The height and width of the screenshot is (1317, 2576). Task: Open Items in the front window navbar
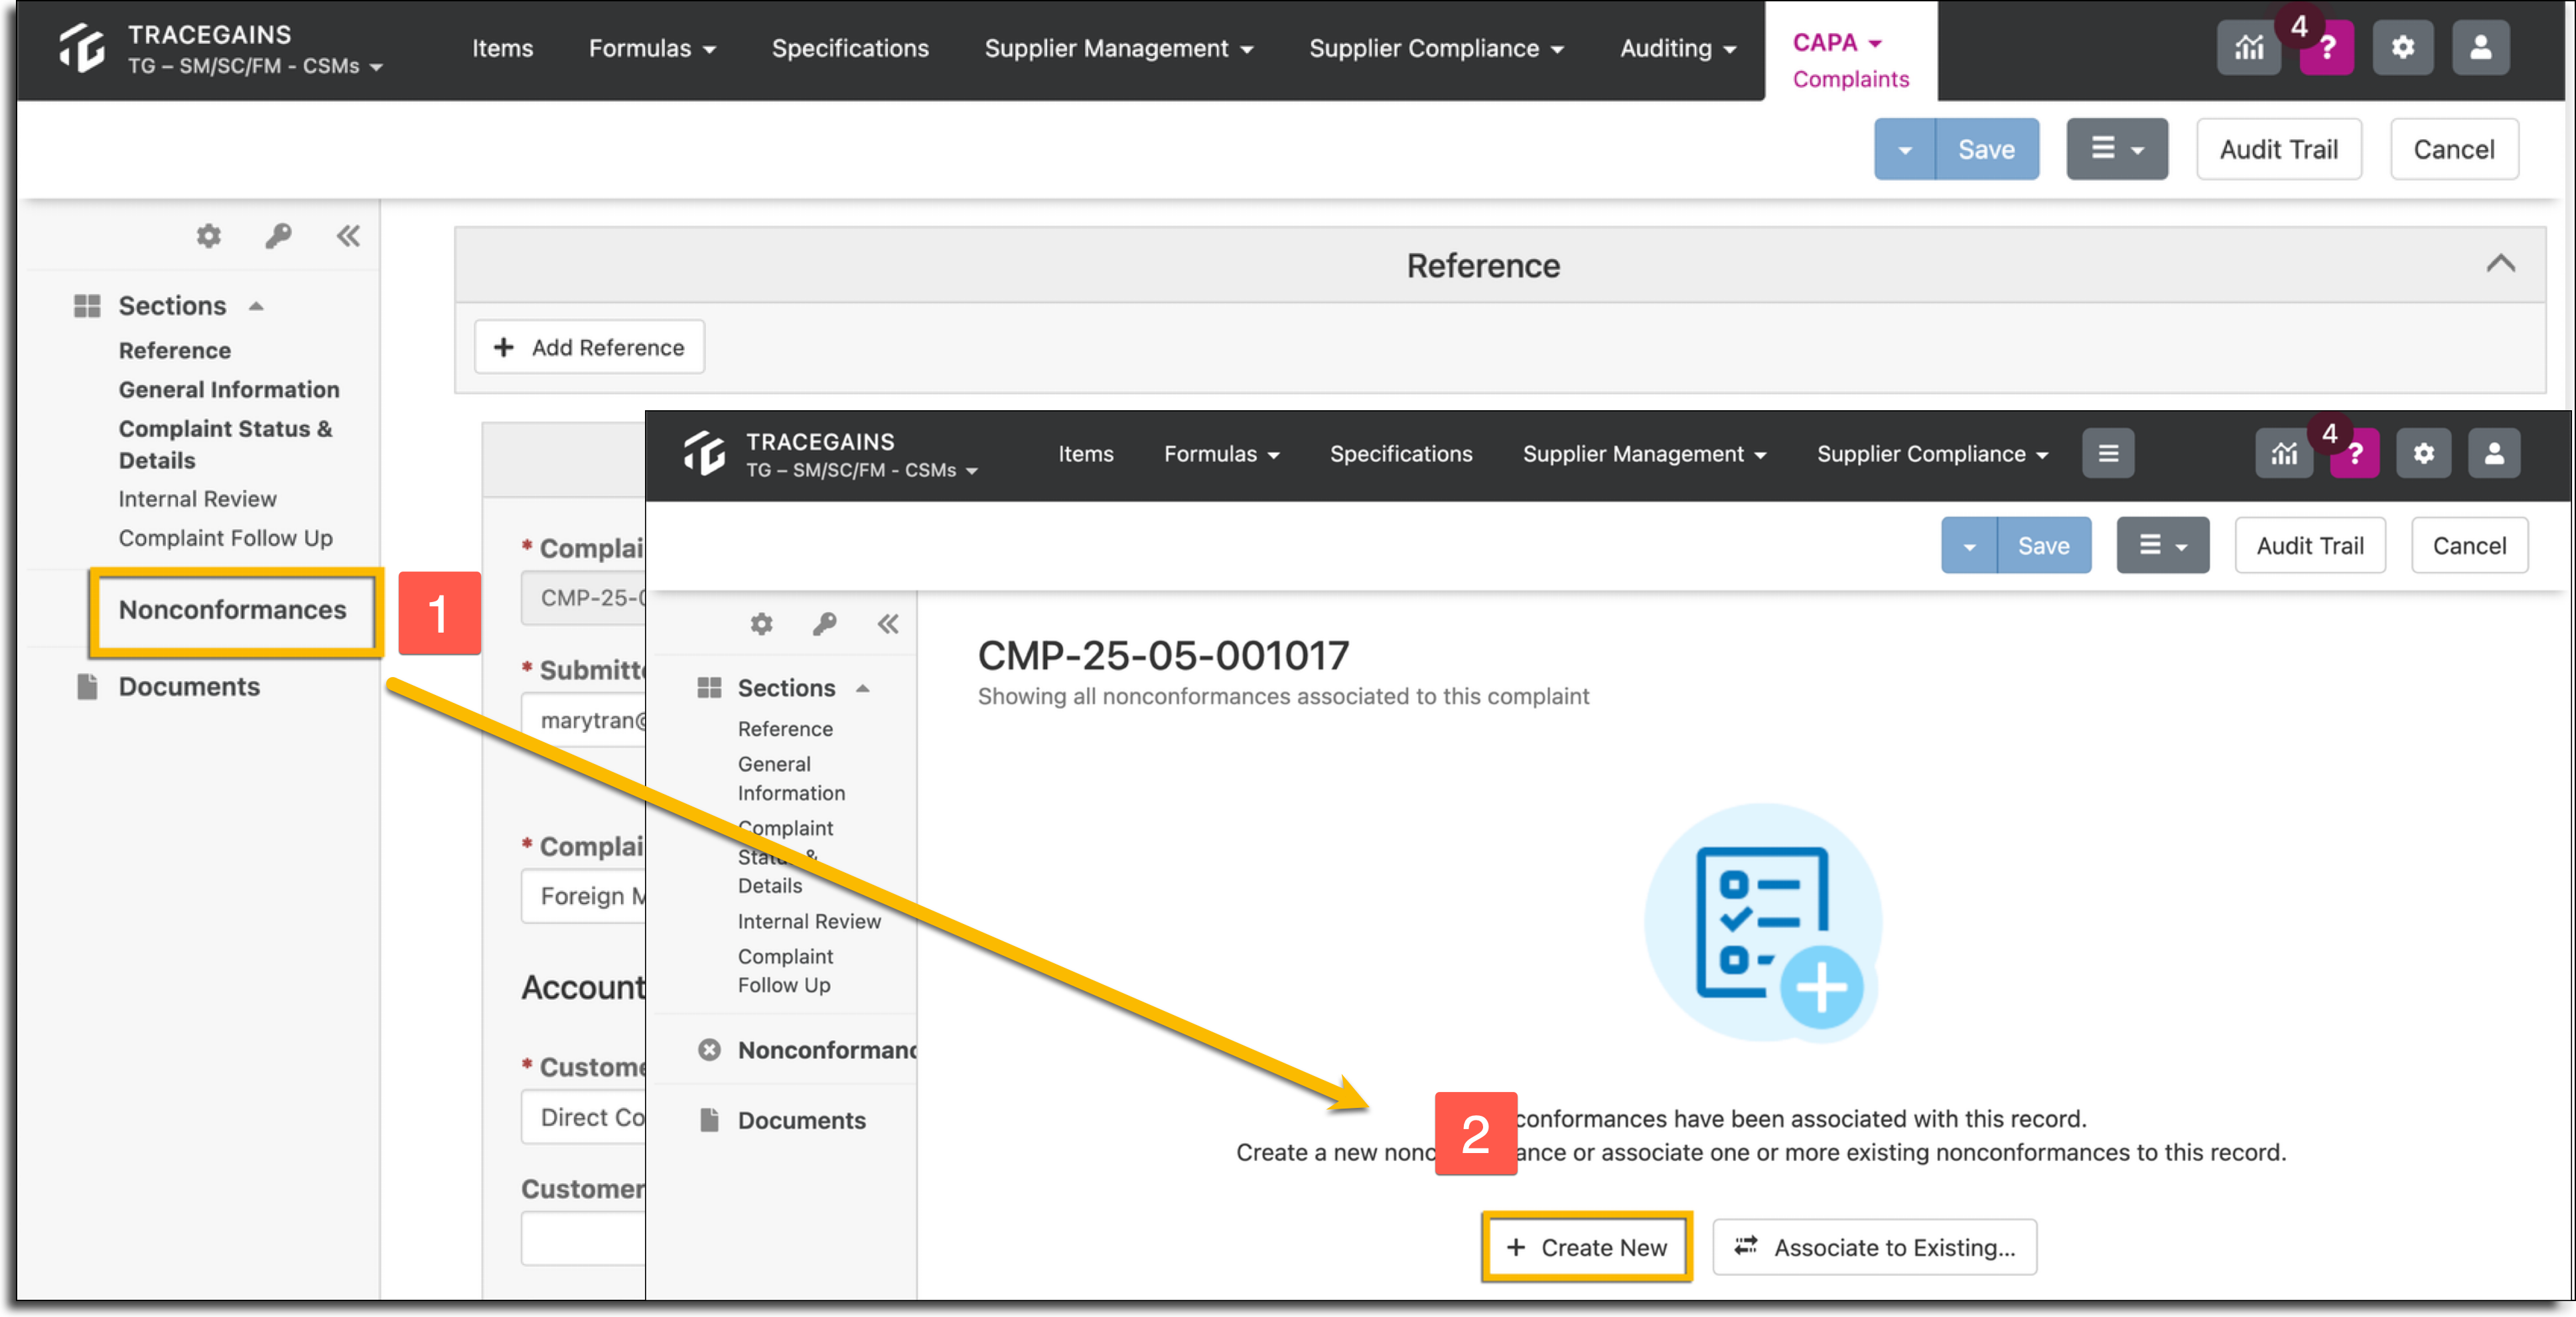(1086, 454)
